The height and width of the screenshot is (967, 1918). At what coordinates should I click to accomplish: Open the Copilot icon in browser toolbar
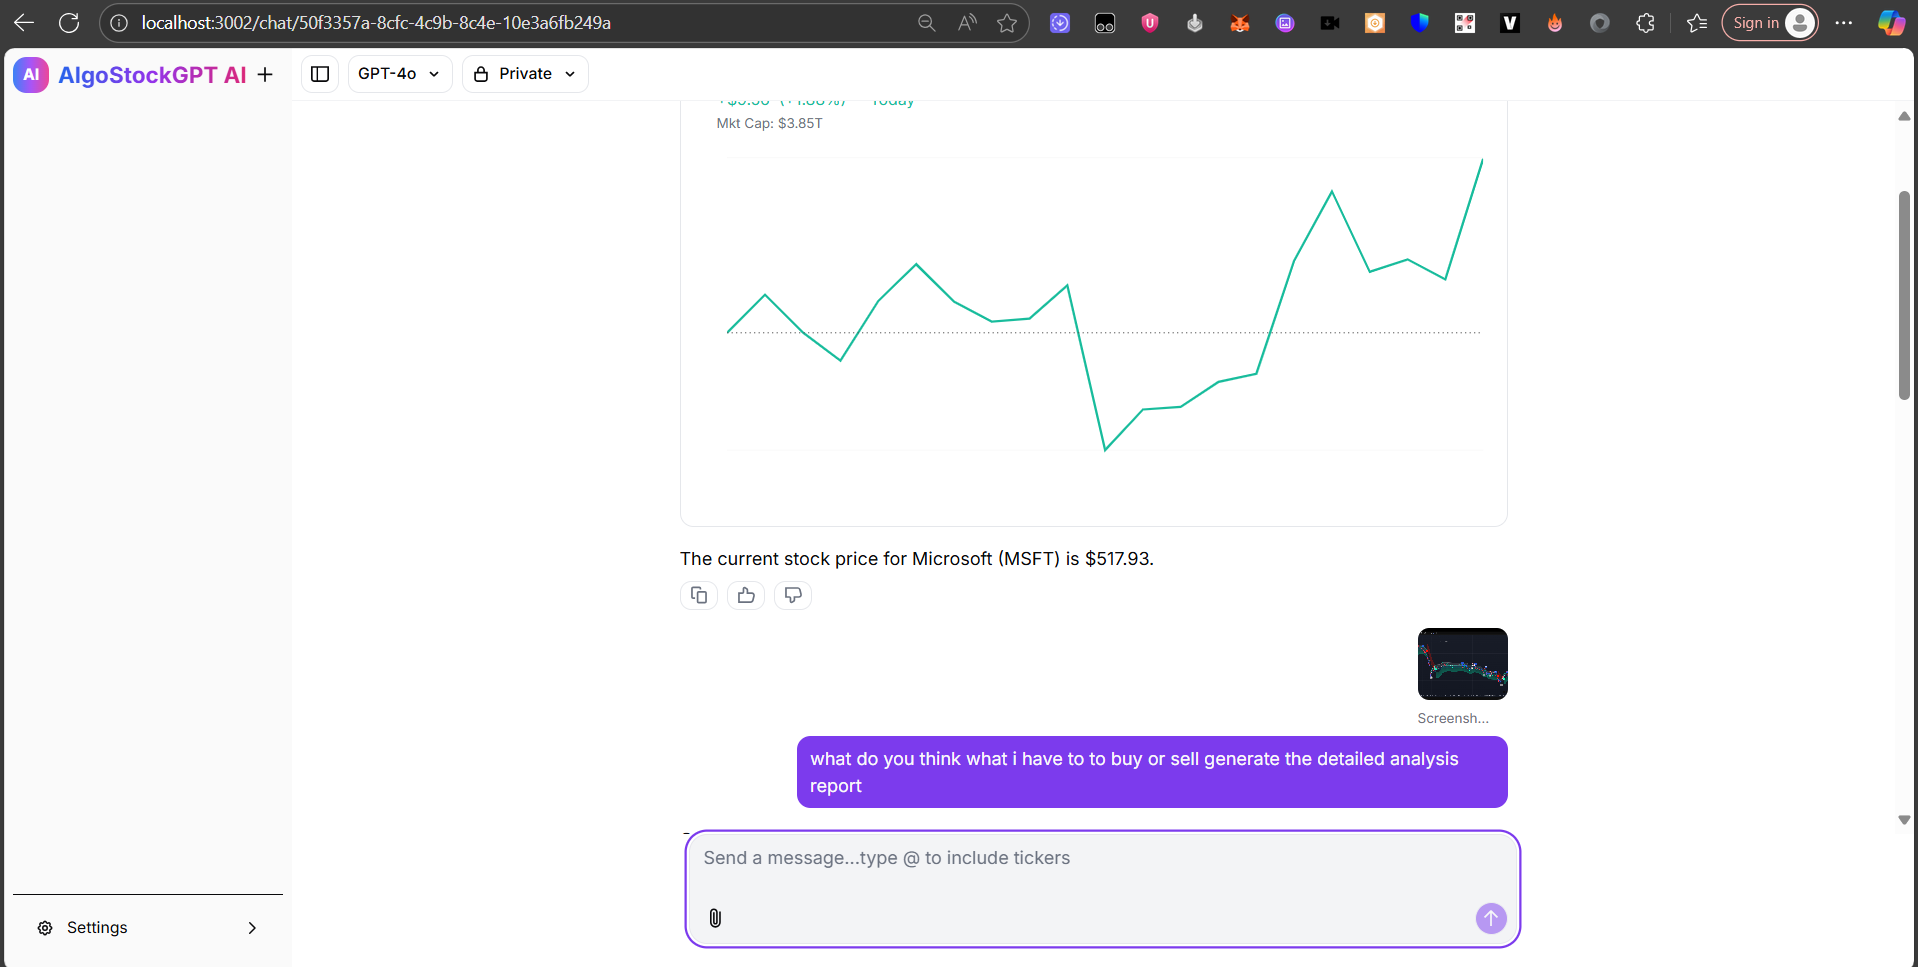(x=1891, y=23)
